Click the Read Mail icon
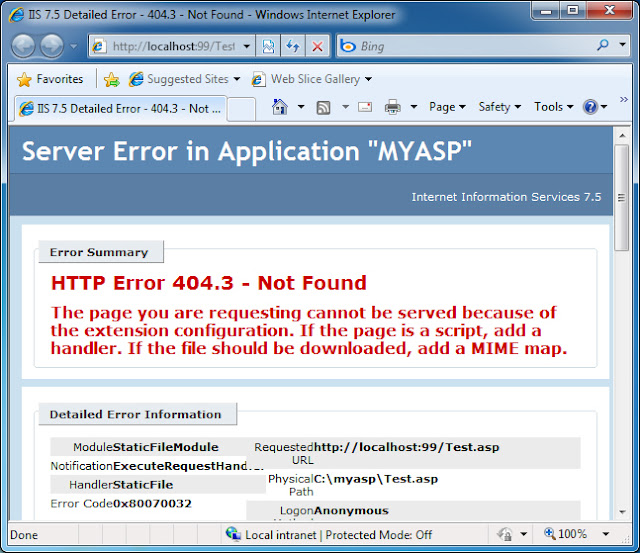Screen dimensions: 640x553 [365, 107]
